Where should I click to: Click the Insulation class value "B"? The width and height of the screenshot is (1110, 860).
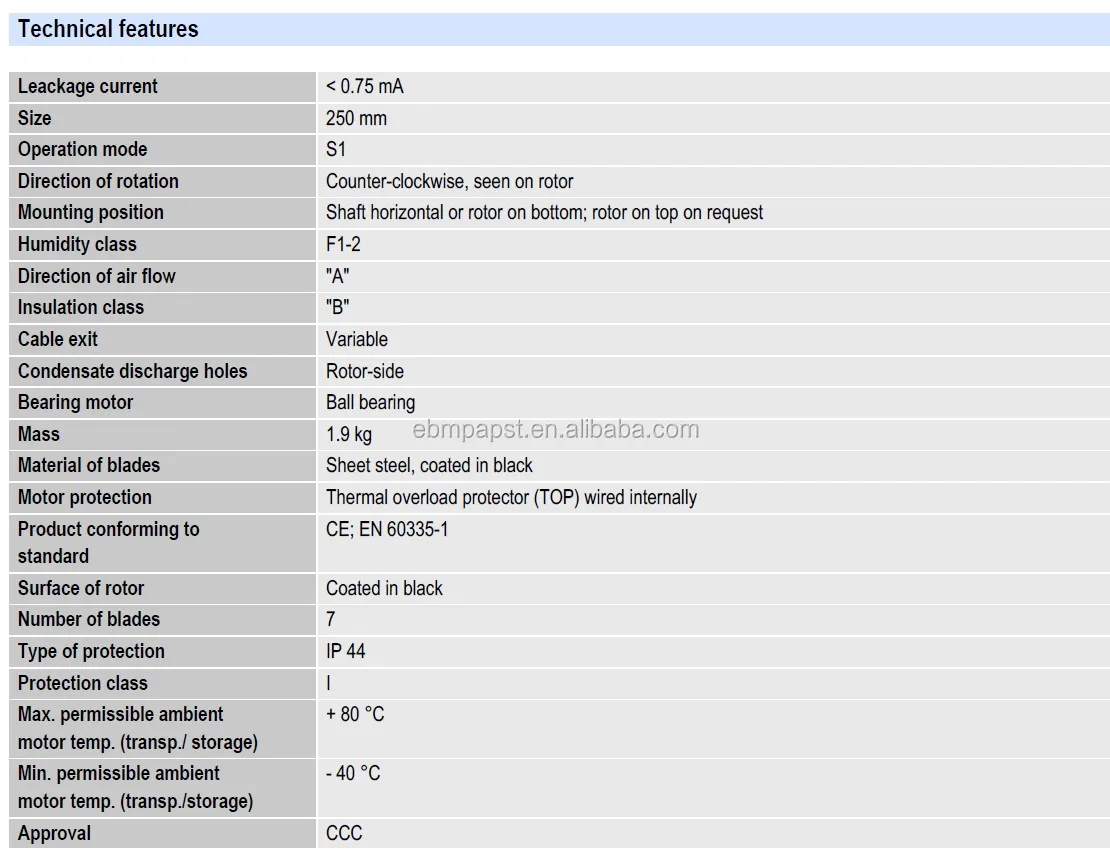tap(338, 307)
